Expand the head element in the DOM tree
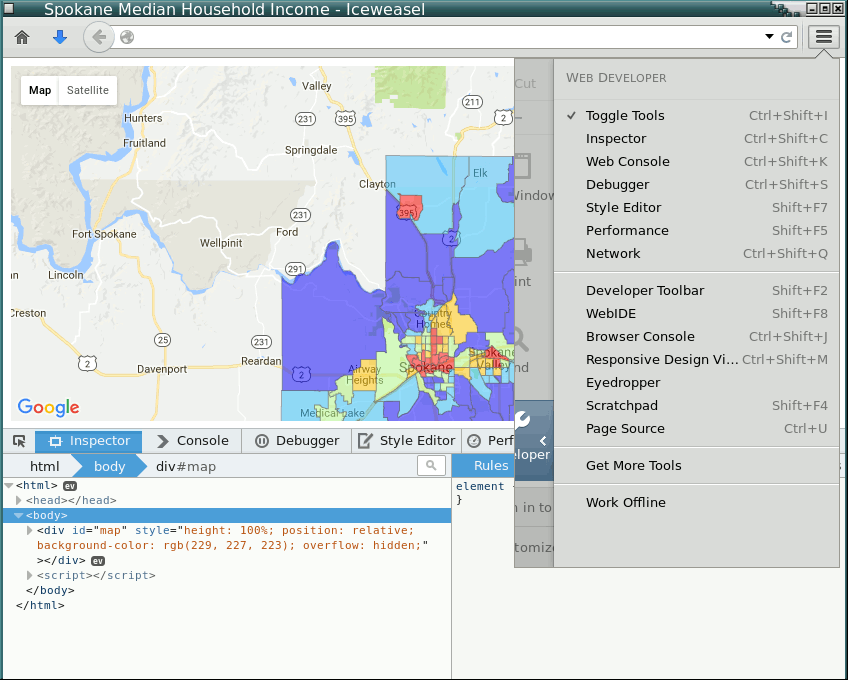Viewport: 848px width, 680px height. pos(19,500)
